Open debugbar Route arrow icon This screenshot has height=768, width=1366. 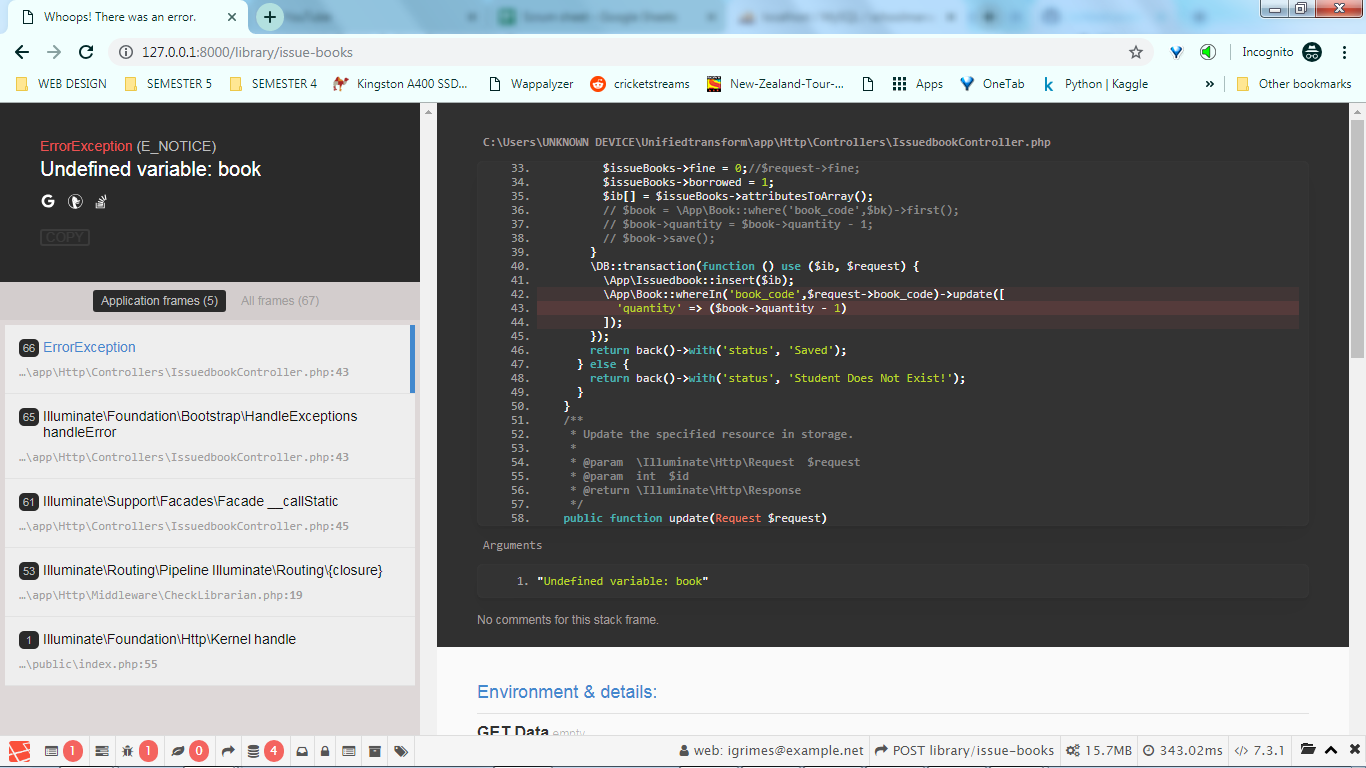[x=227, y=751]
